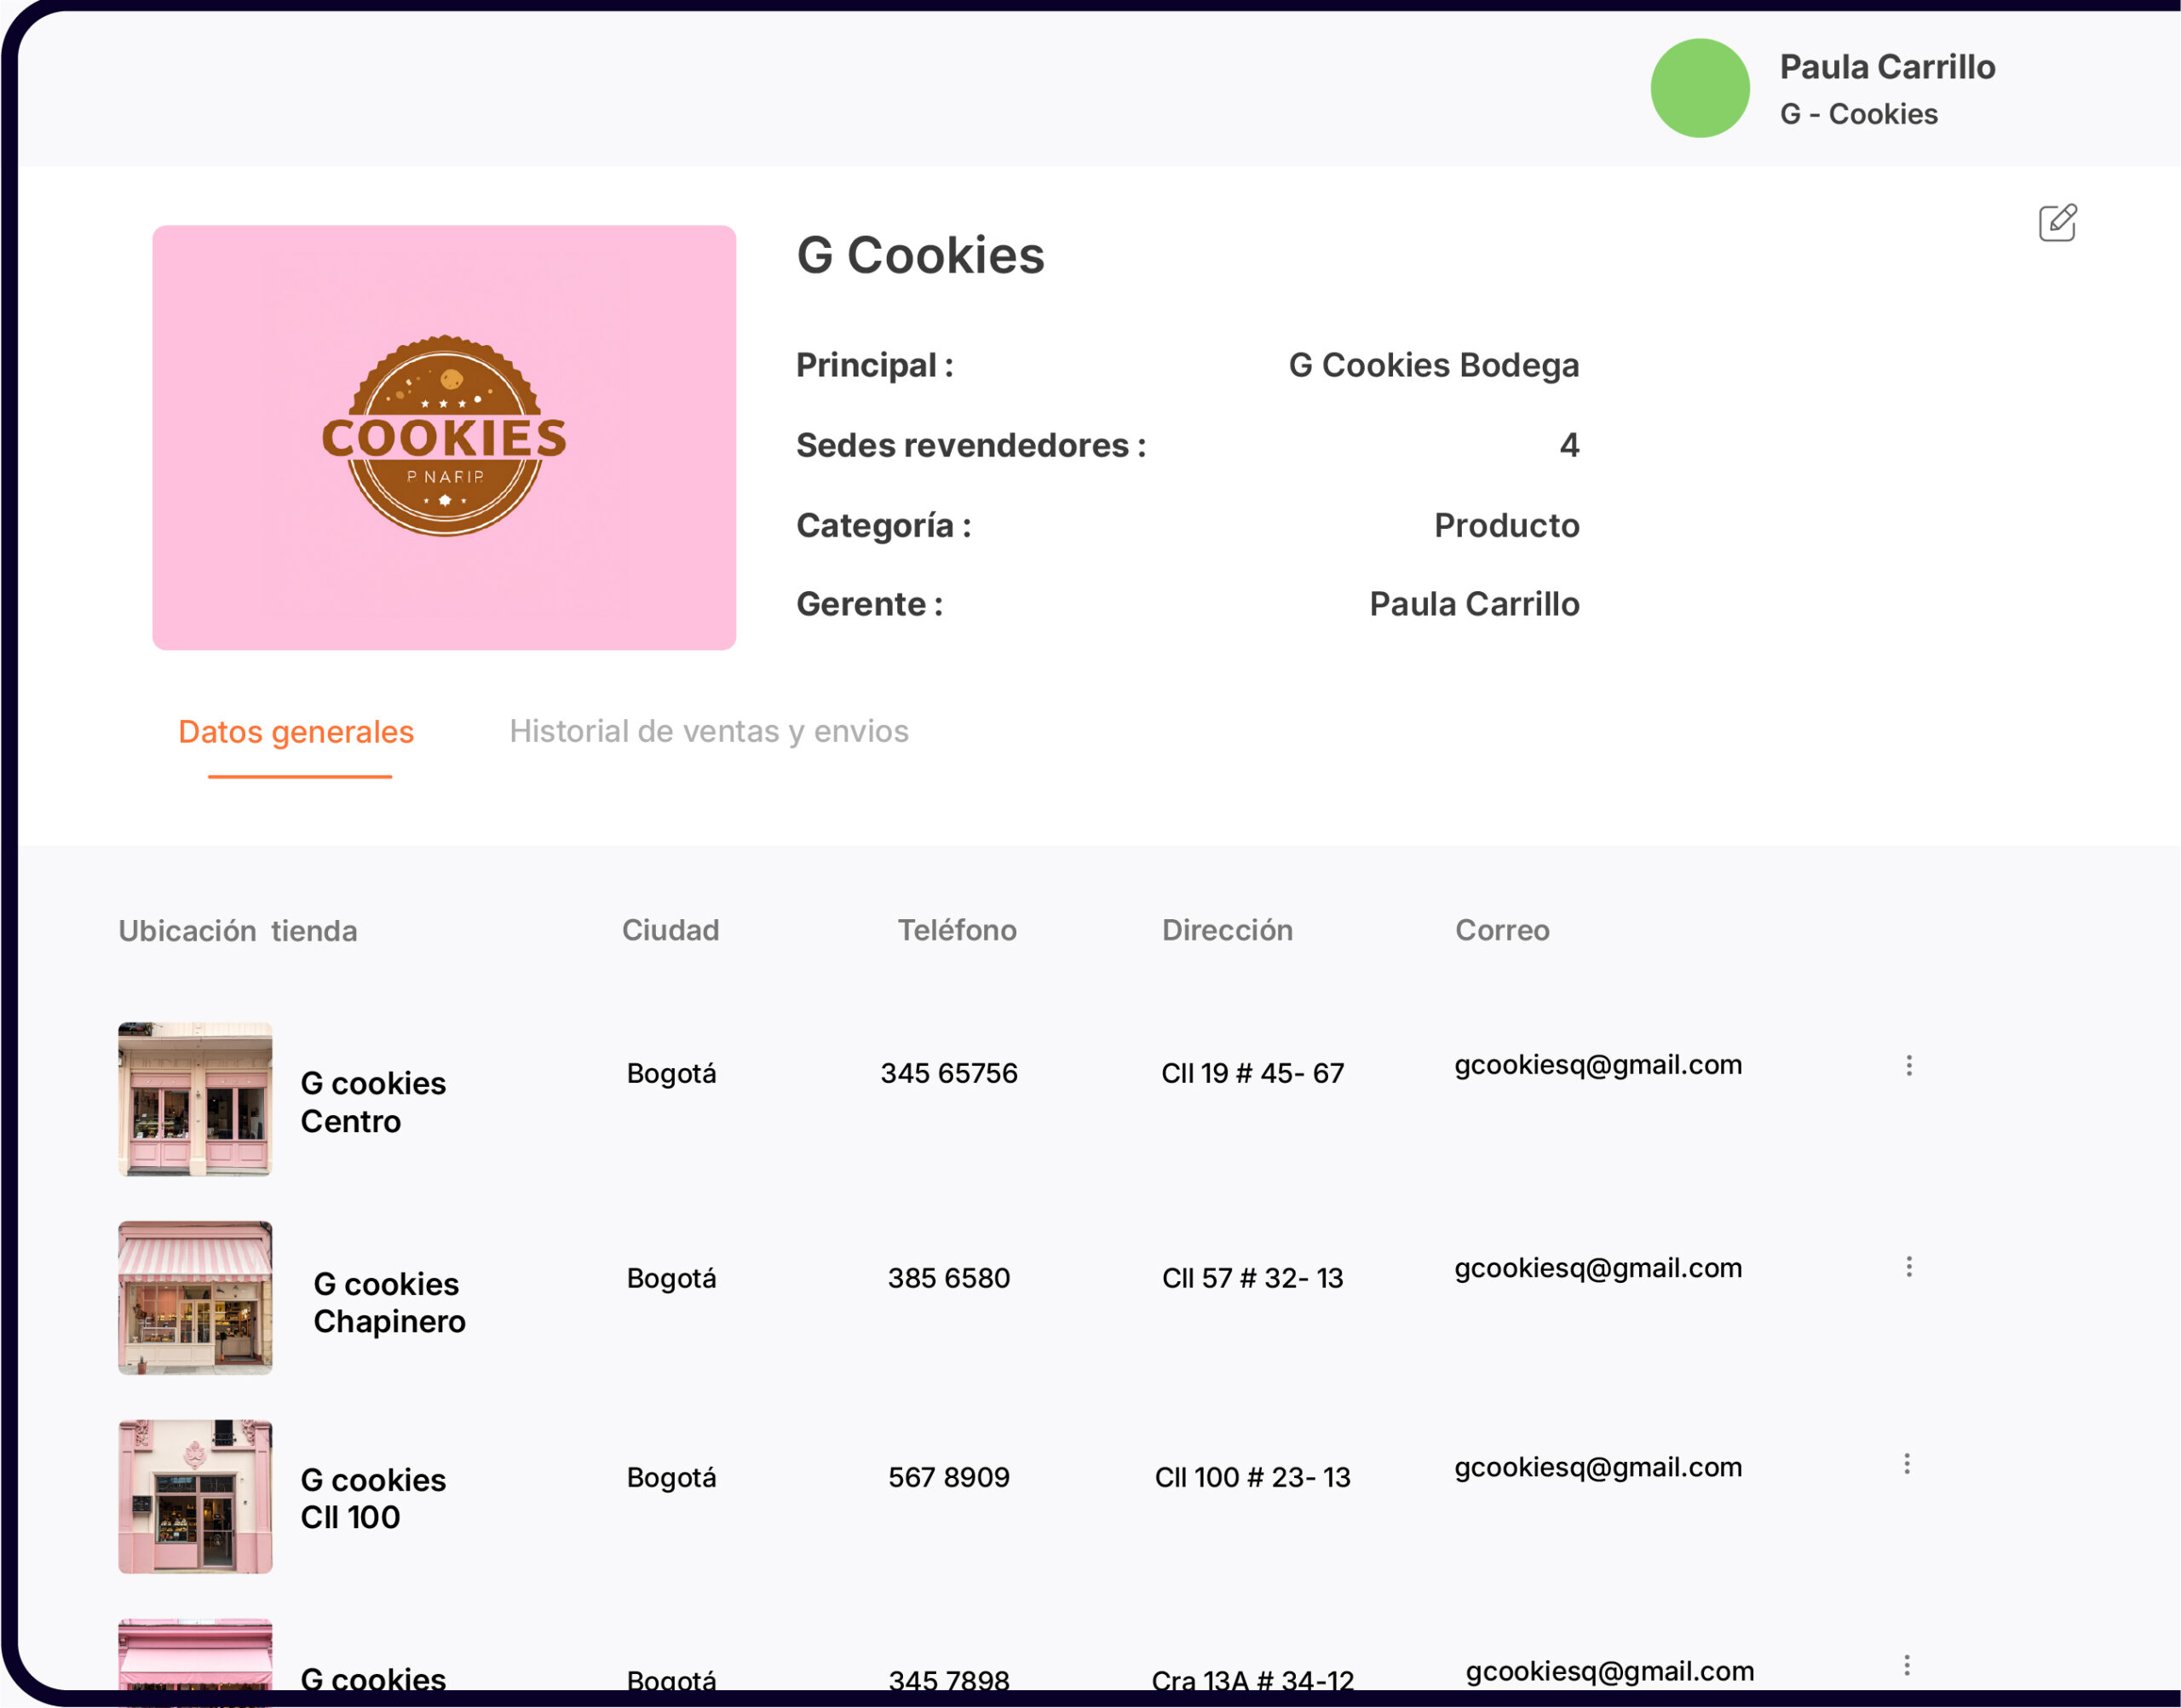Viewport: 2181px width, 1708px height.
Task: Click the G cookies Centro store name
Action: click(x=373, y=1102)
